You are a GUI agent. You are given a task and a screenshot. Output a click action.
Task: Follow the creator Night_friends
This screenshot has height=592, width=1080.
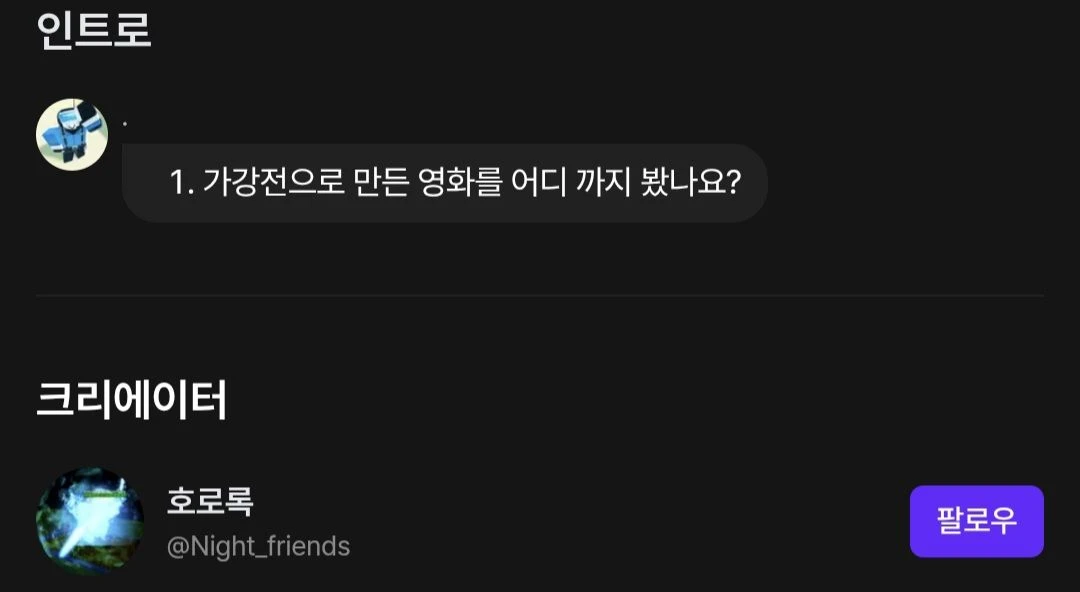pyautogui.click(x=976, y=521)
